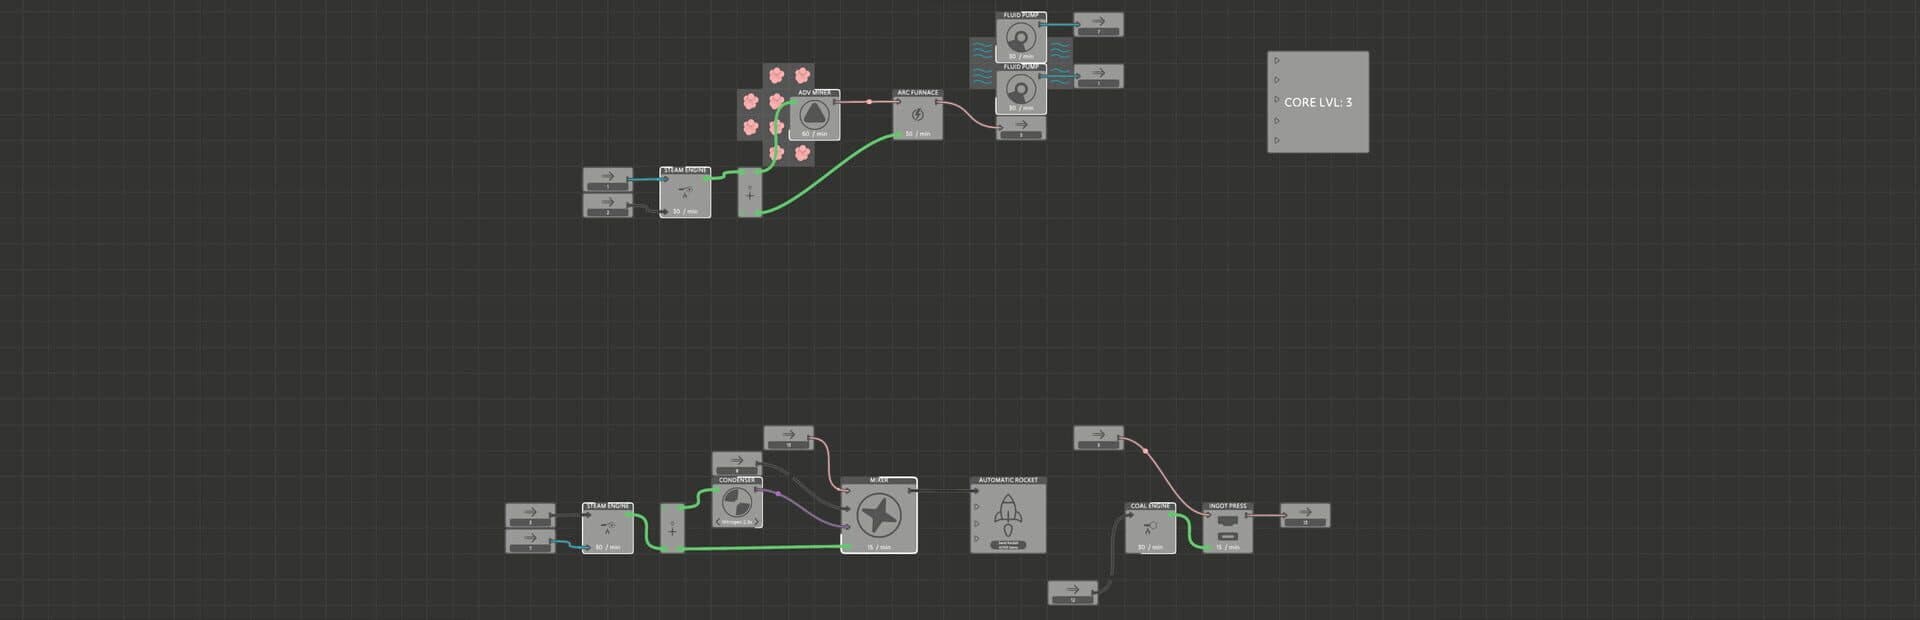Click the second input slot on Automatic Rocket
Image resolution: width=1920 pixels, height=620 pixels.
tap(976, 507)
